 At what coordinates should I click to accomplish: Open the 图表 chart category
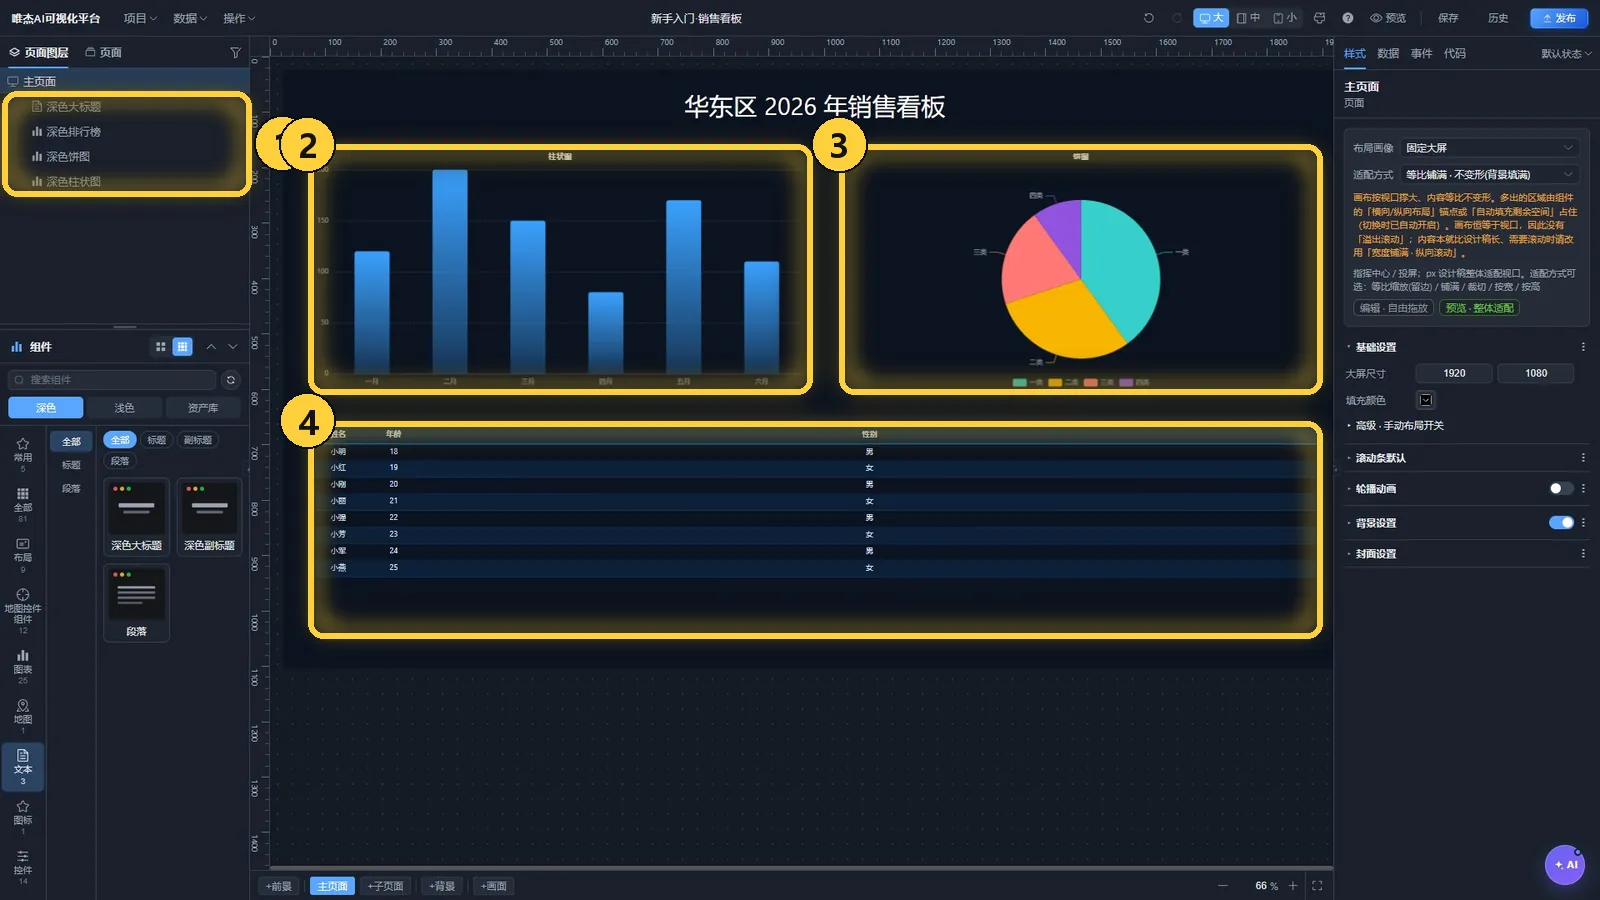click(x=23, y=666)
